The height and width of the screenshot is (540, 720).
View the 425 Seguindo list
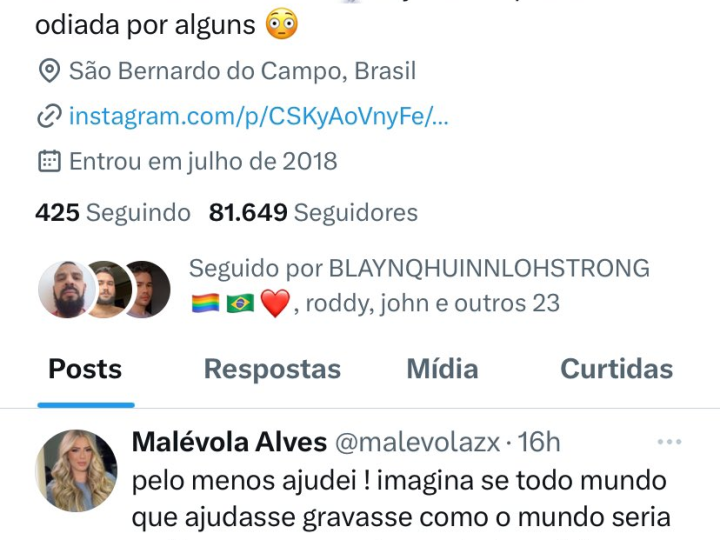click(113, 213)
